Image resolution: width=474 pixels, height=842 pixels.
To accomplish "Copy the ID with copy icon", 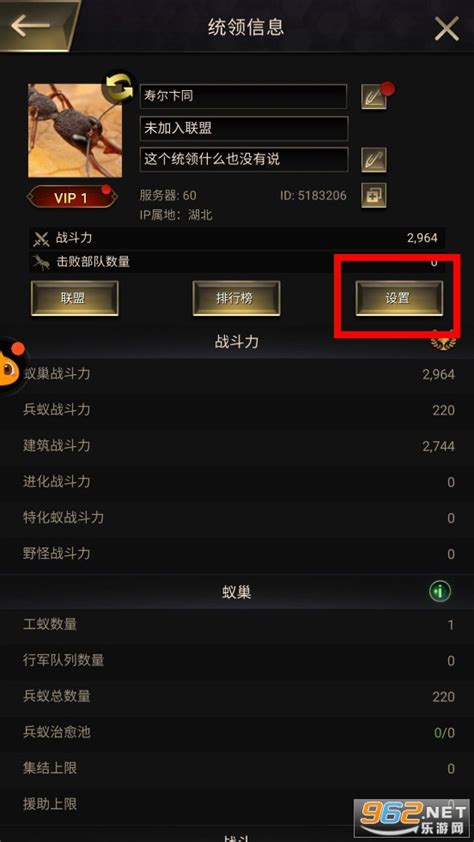I will click(374, 195).
